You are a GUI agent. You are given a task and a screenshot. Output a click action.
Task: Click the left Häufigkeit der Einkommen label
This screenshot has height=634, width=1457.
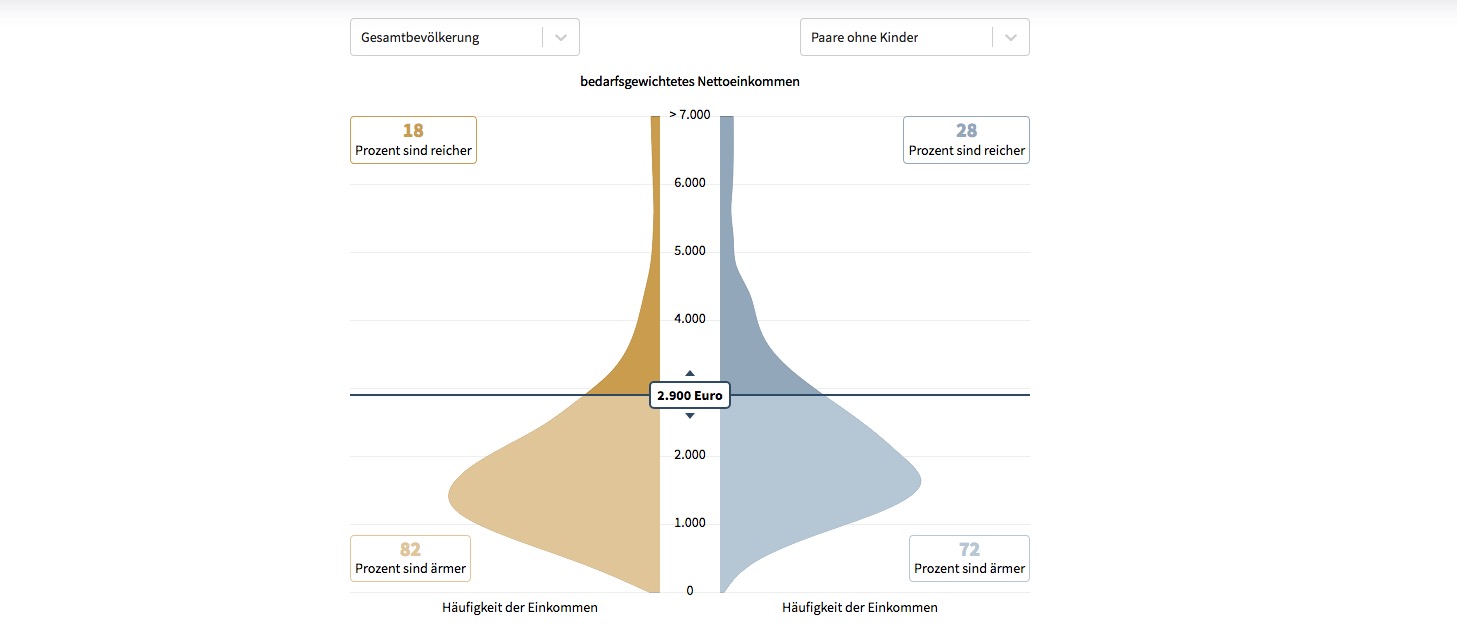[x=520, y=607]
